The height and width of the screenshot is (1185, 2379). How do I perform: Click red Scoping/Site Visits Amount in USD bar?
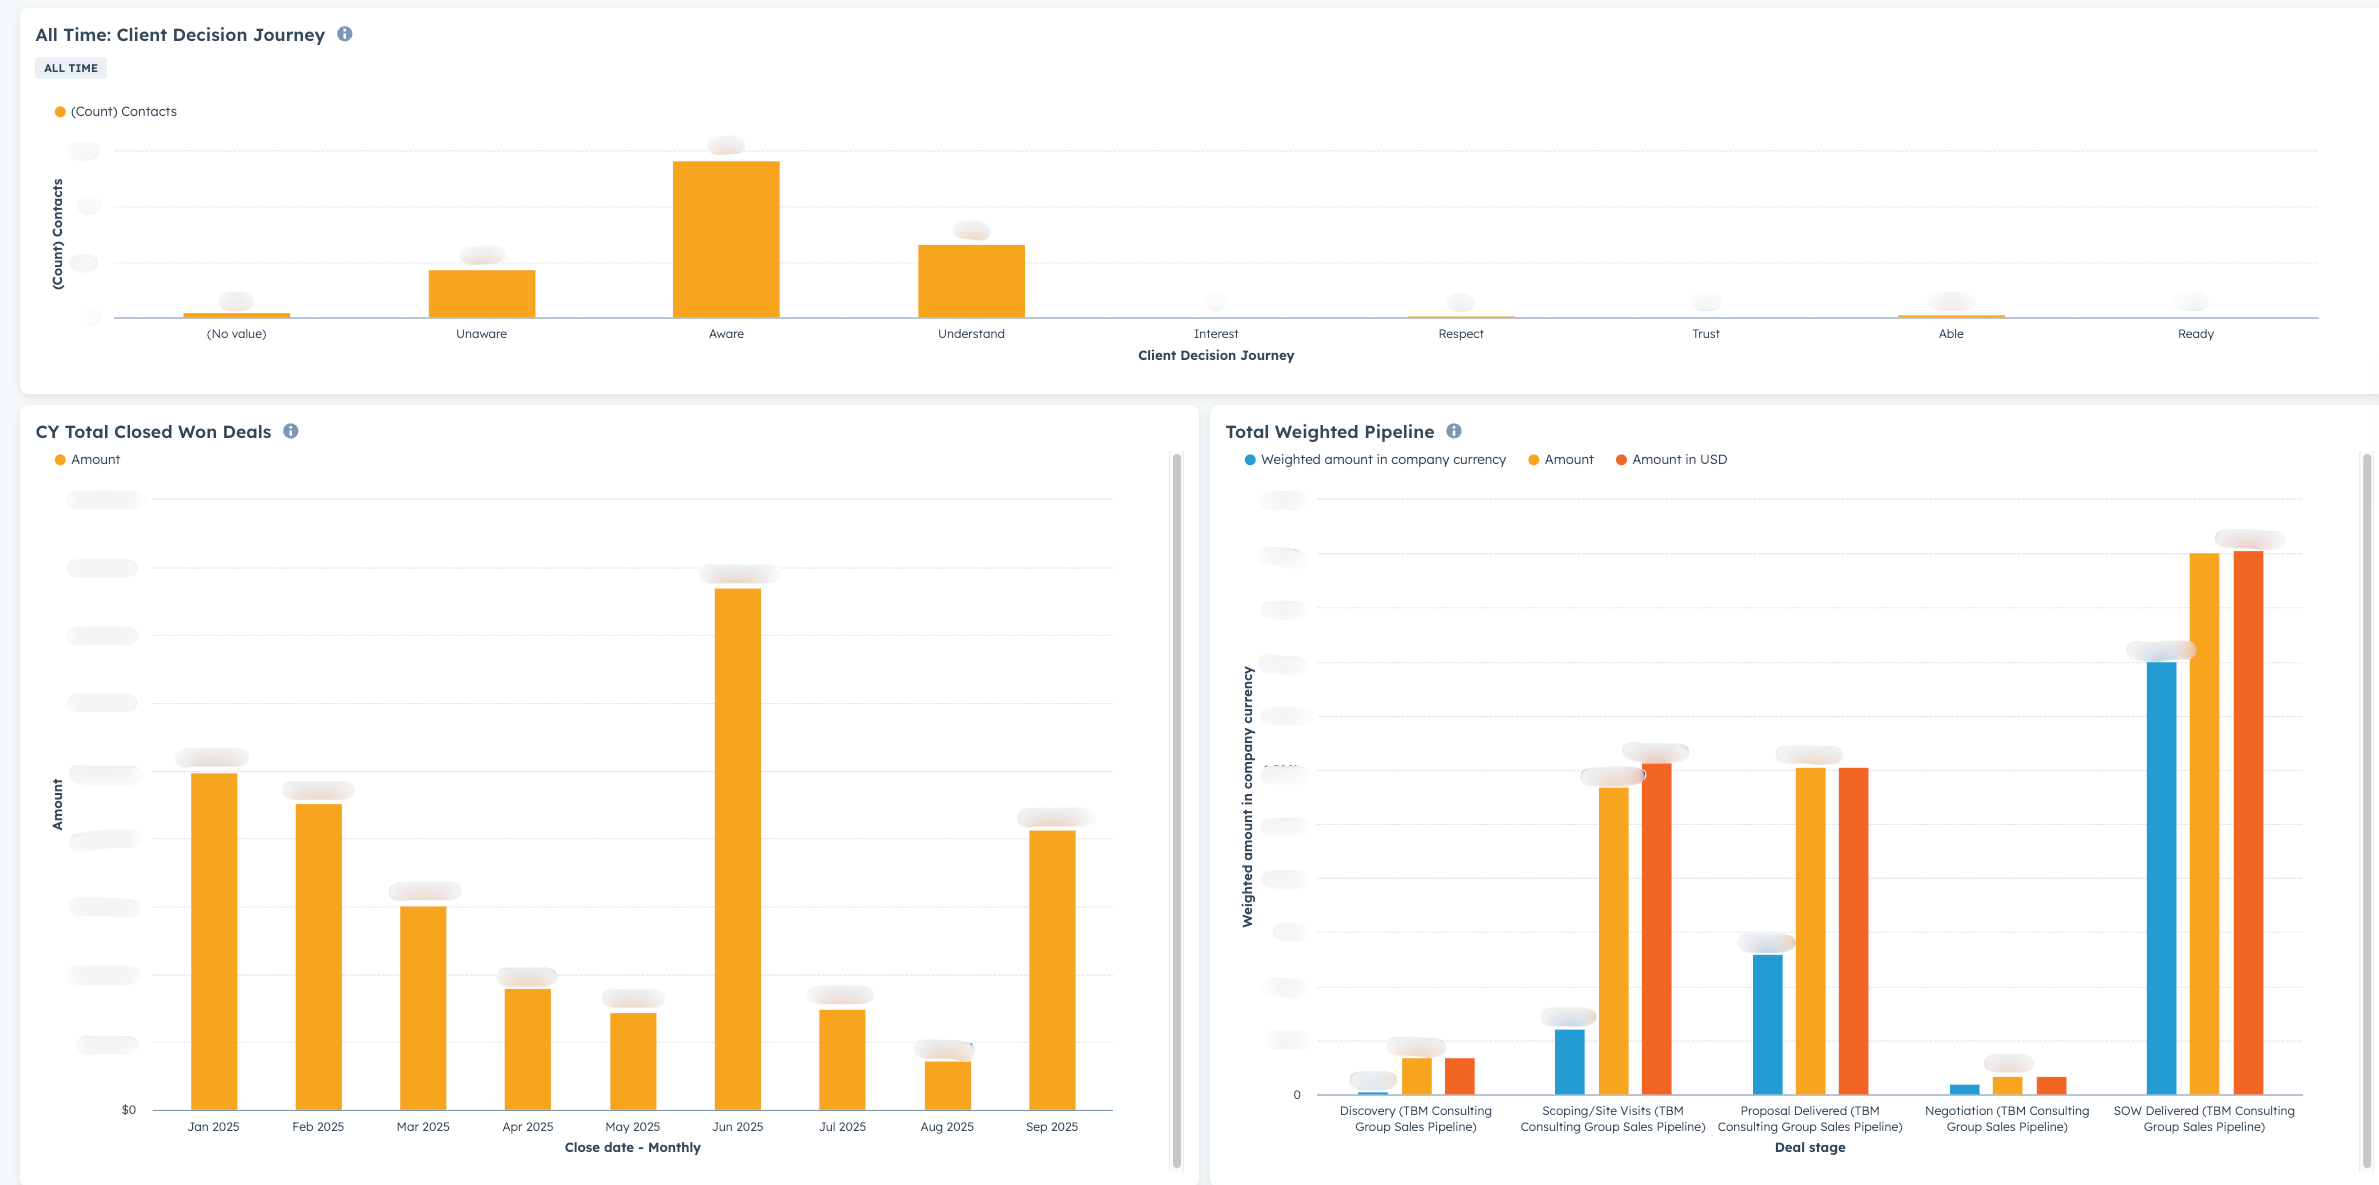(x=1656, y=927)
